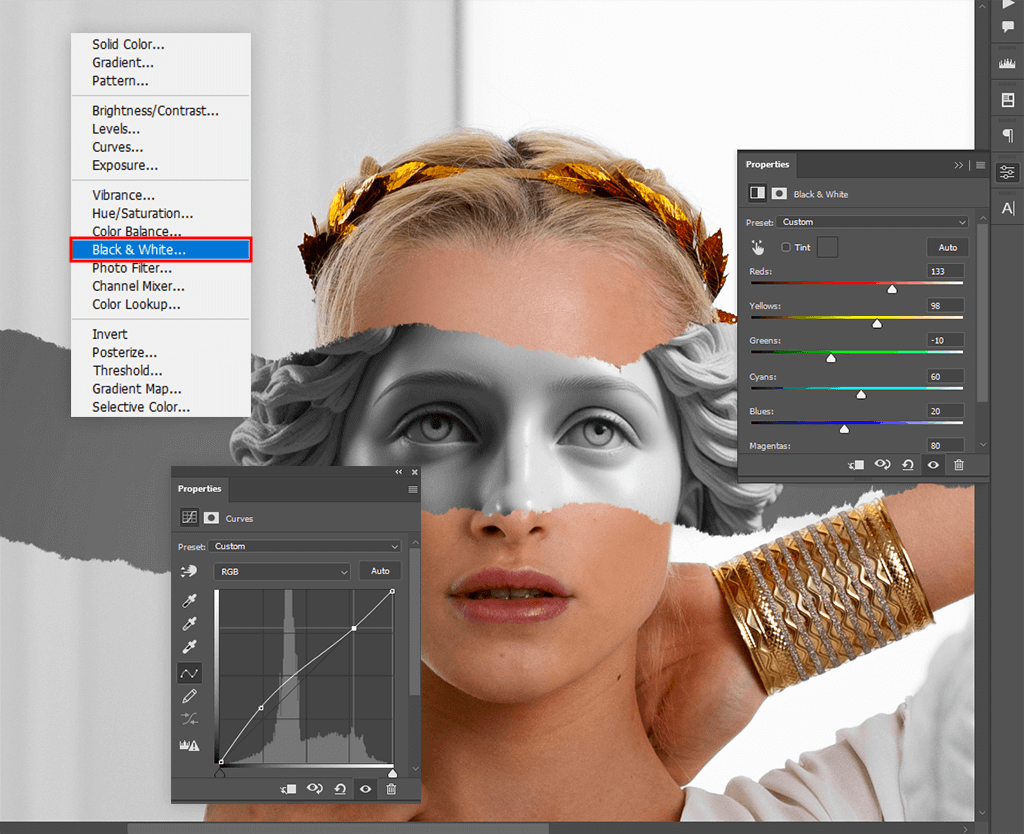Select the pencil draw-curve tool
Viewport: 1024px width, 834px height.
click(189, 696)
